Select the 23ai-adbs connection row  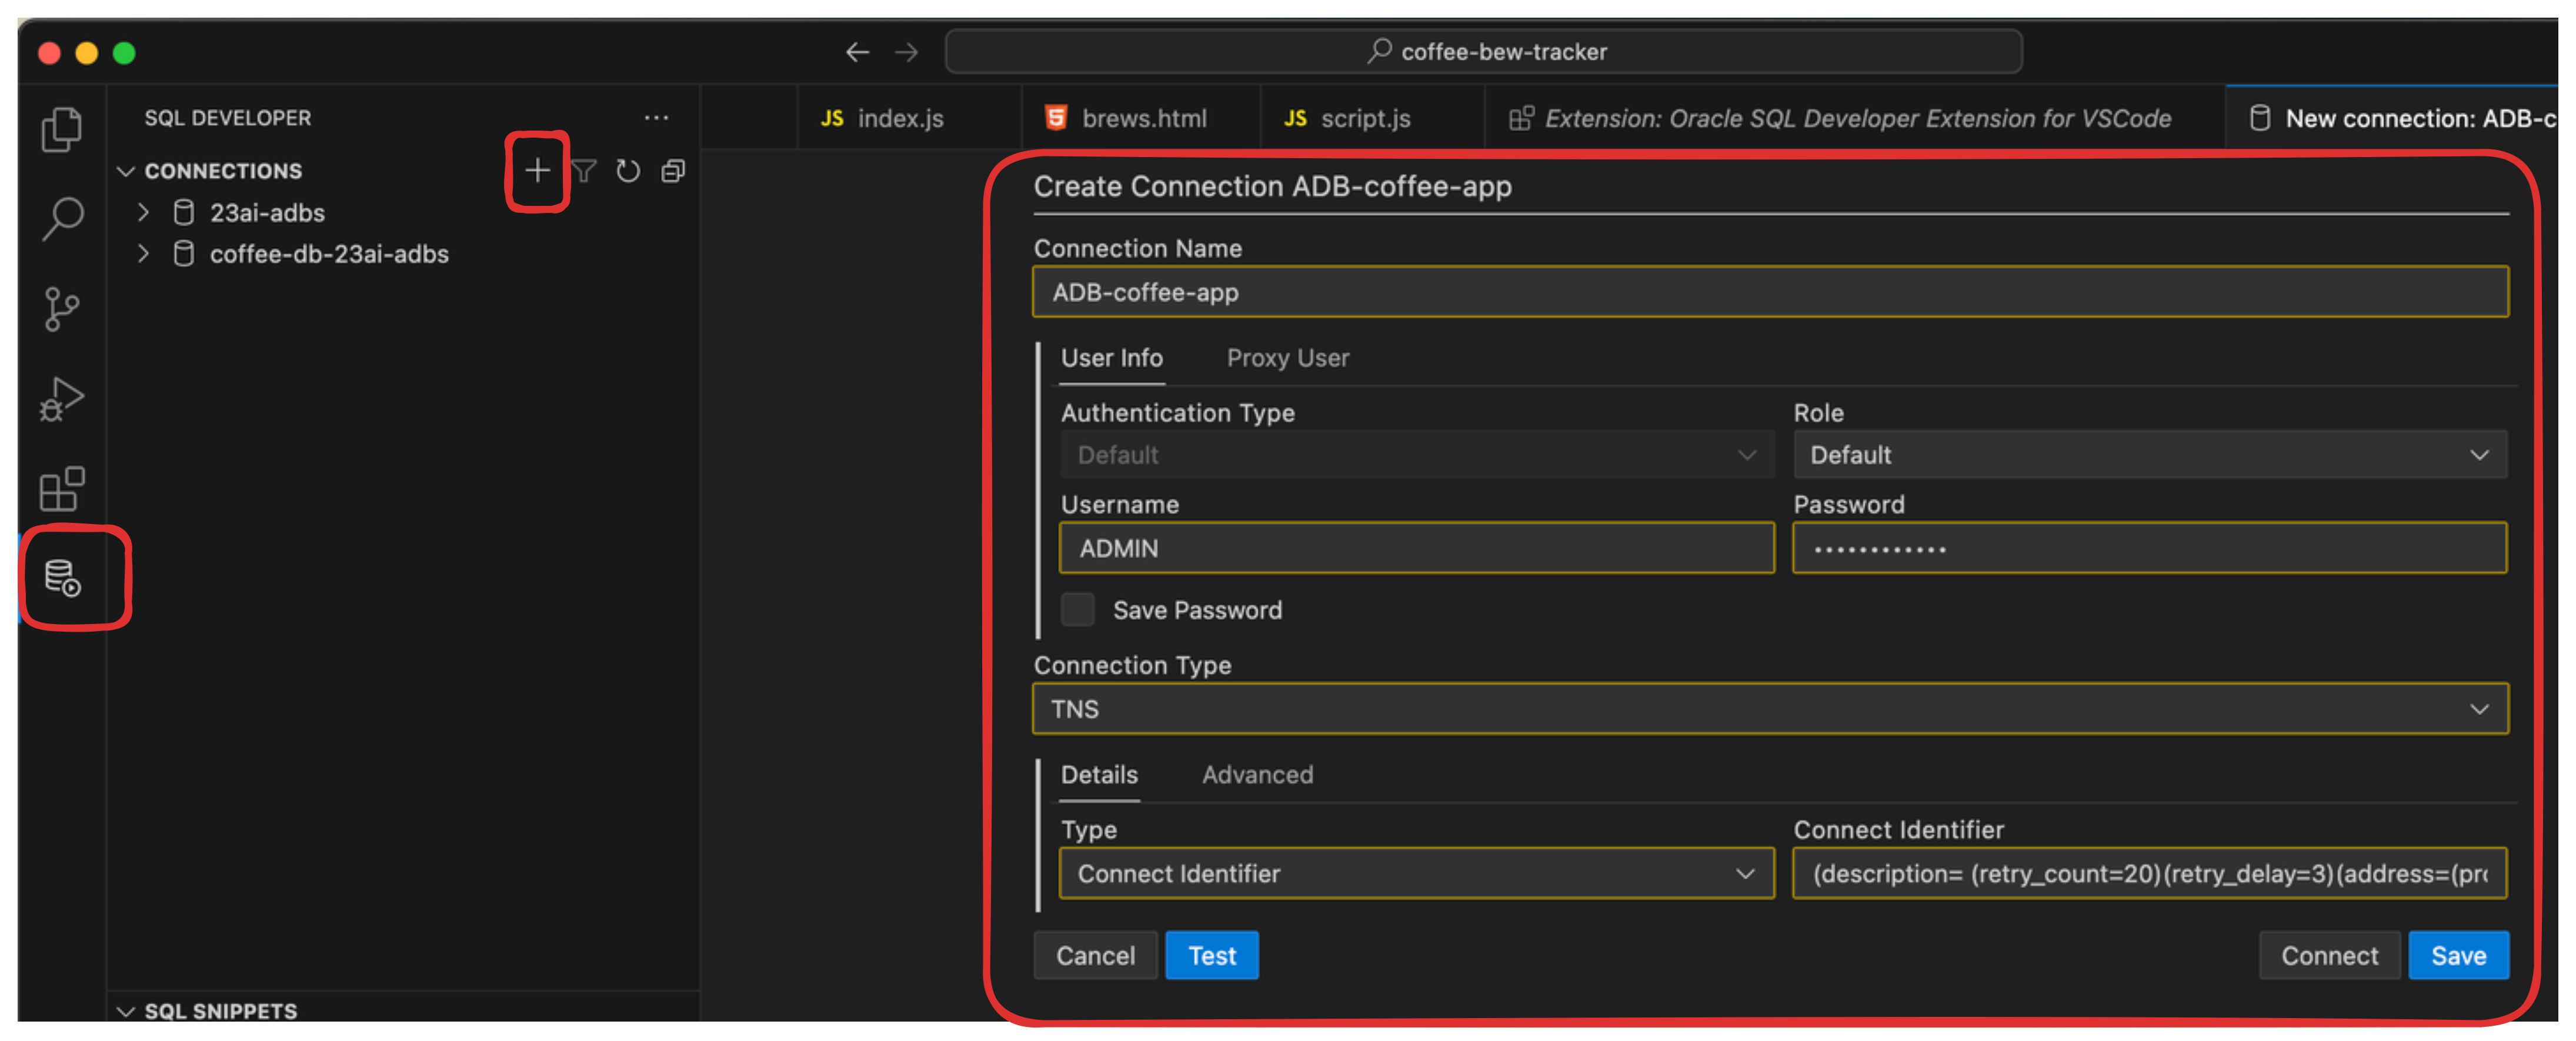click(x=403, y=213)
